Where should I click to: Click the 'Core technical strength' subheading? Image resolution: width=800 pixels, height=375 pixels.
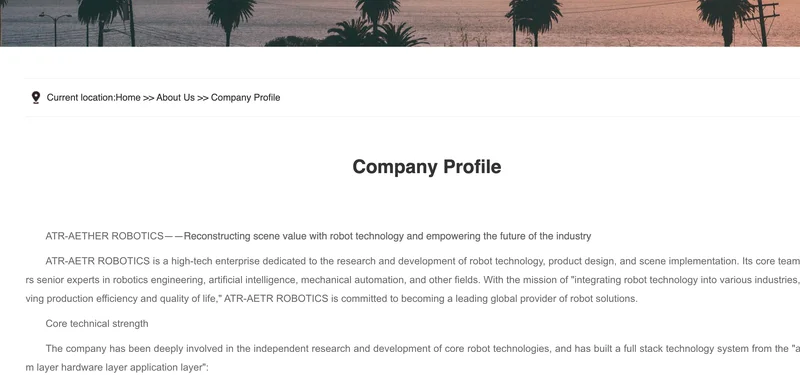[97, 323]
